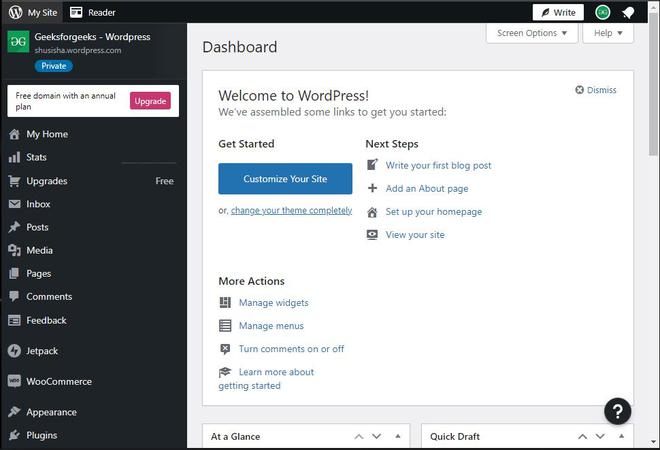Click the Comments bubble icon
The width and height of the screenshot is (660, 450).
[14, 296]
